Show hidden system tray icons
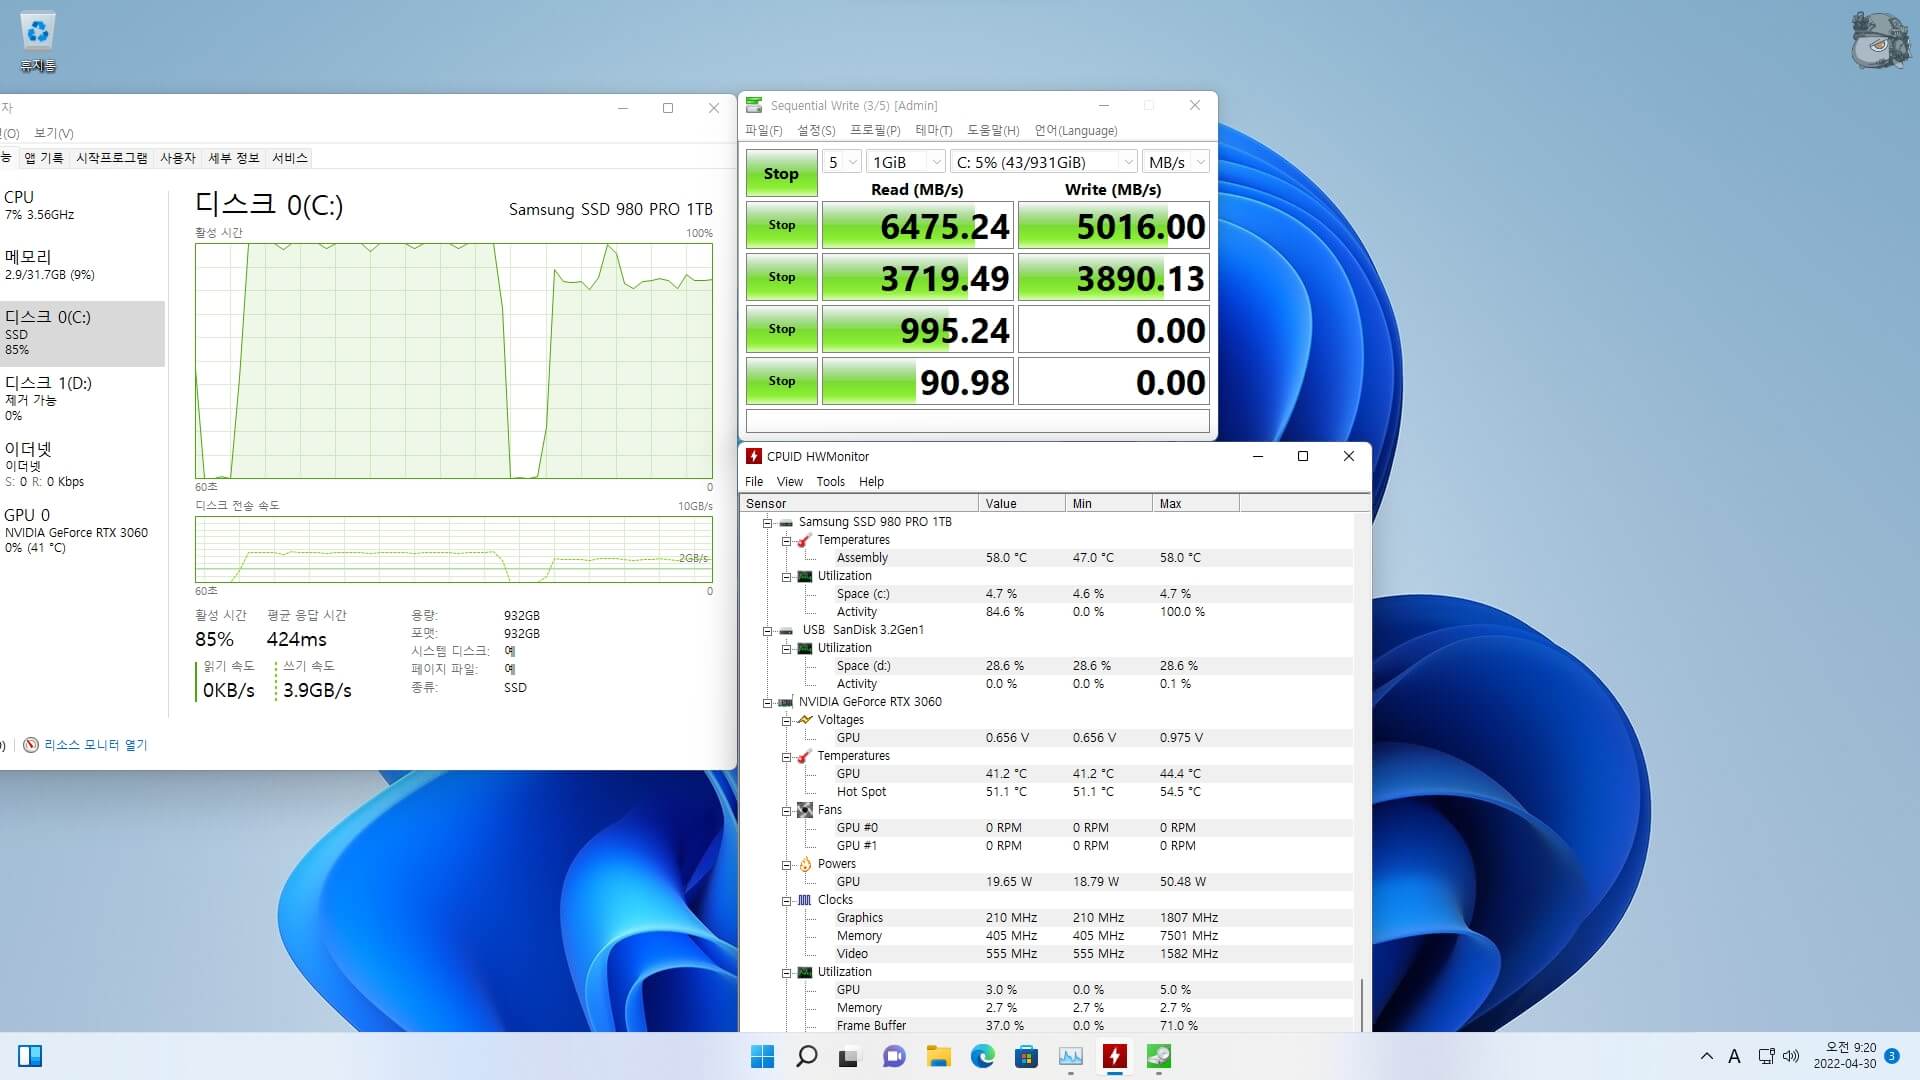1920x1080 pixels. (x=1706, y=1056)
